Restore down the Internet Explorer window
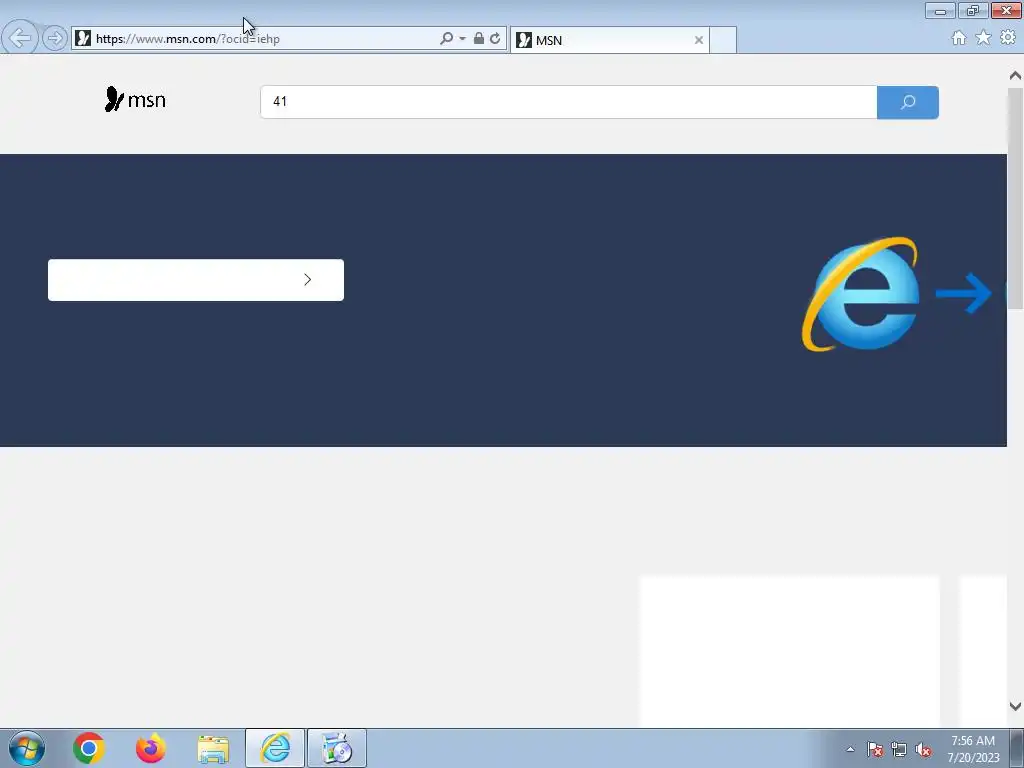This screenshot has width=1024, height=768. (x=973, y=10)
